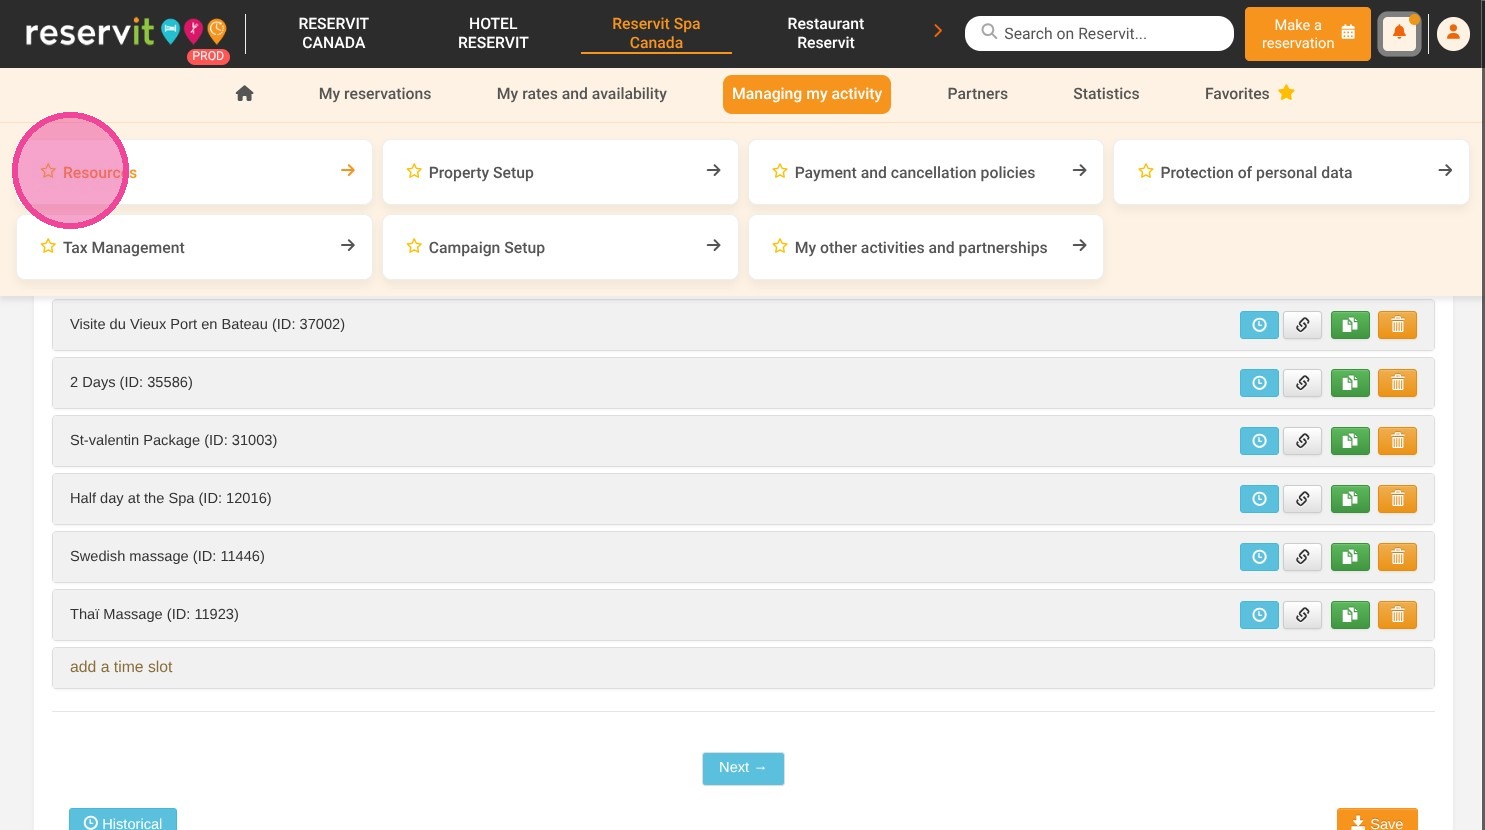1485x830 pixels.
Task: Click the Historical button
Action: tap(123, 820)
